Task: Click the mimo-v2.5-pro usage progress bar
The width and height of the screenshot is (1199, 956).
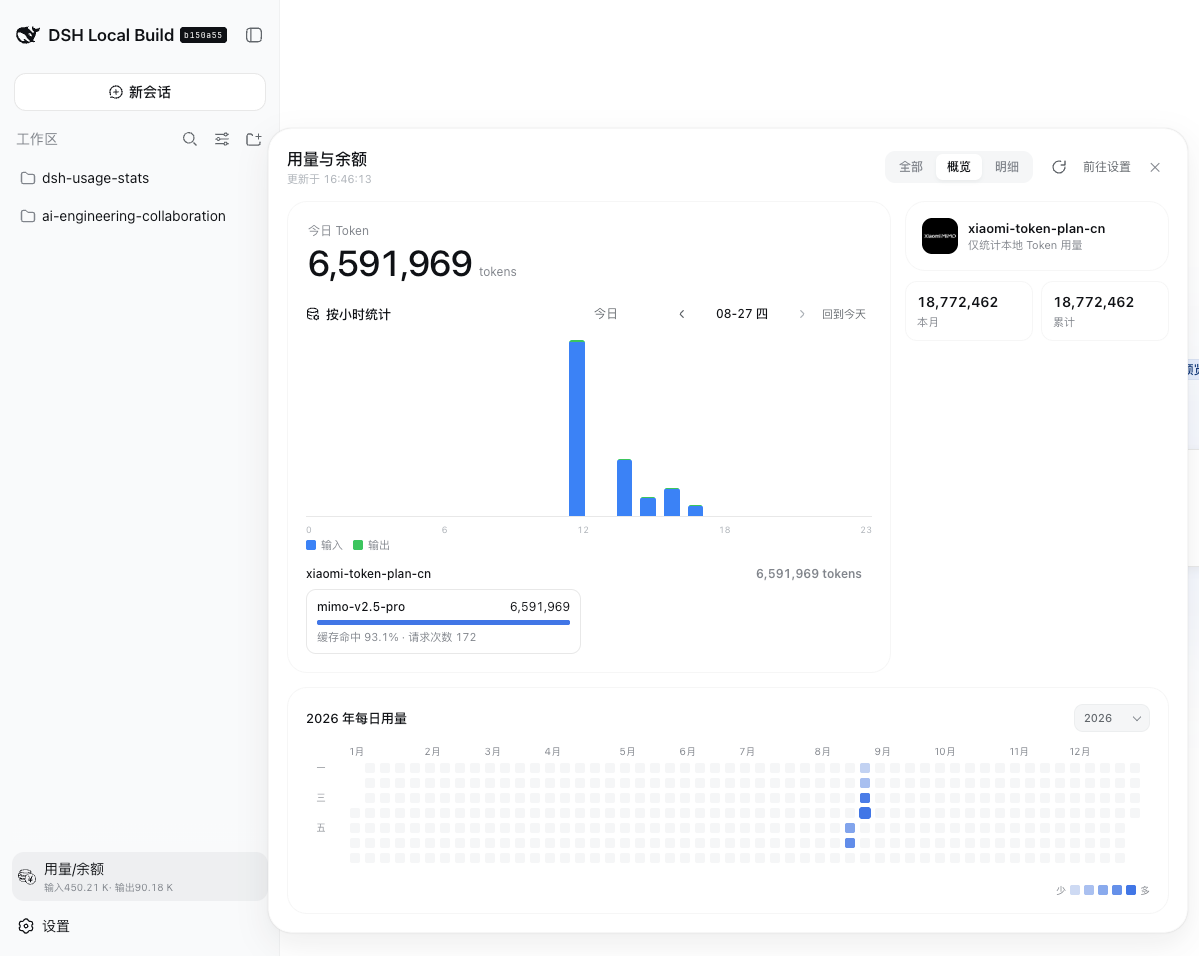Action: (x=444, y=623)
